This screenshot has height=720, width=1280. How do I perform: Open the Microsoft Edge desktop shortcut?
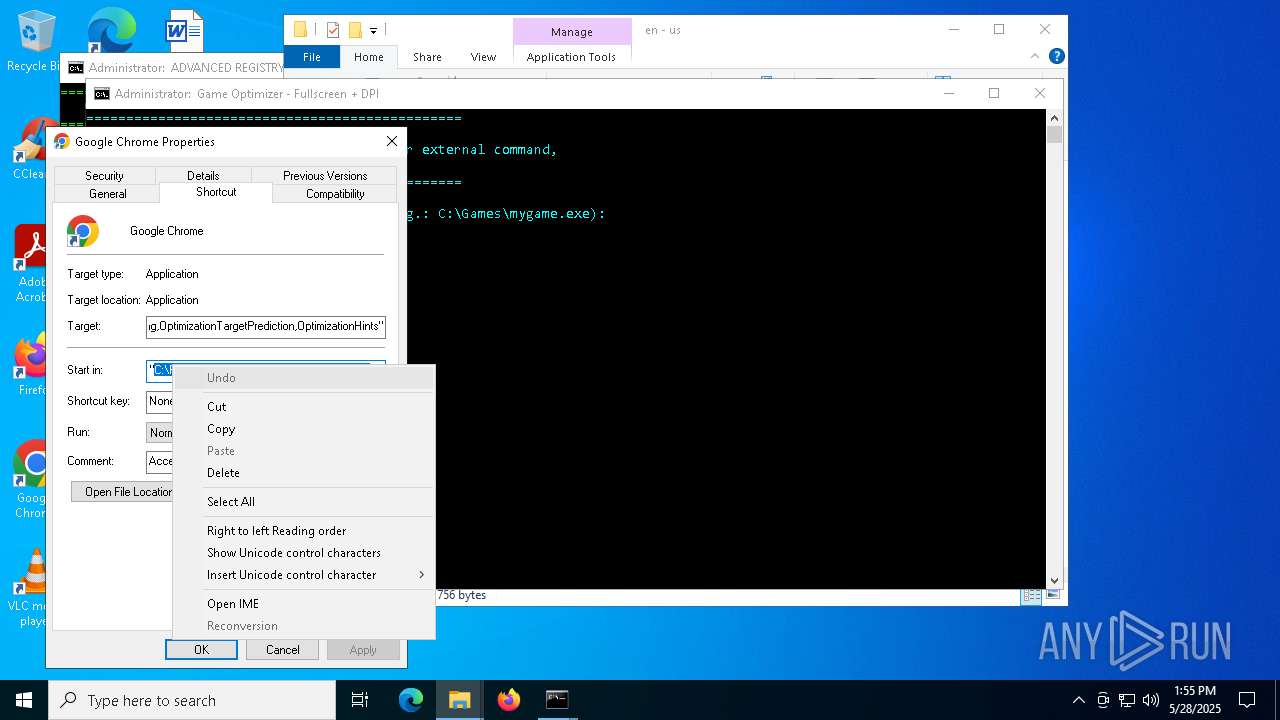tap(111, 29)
